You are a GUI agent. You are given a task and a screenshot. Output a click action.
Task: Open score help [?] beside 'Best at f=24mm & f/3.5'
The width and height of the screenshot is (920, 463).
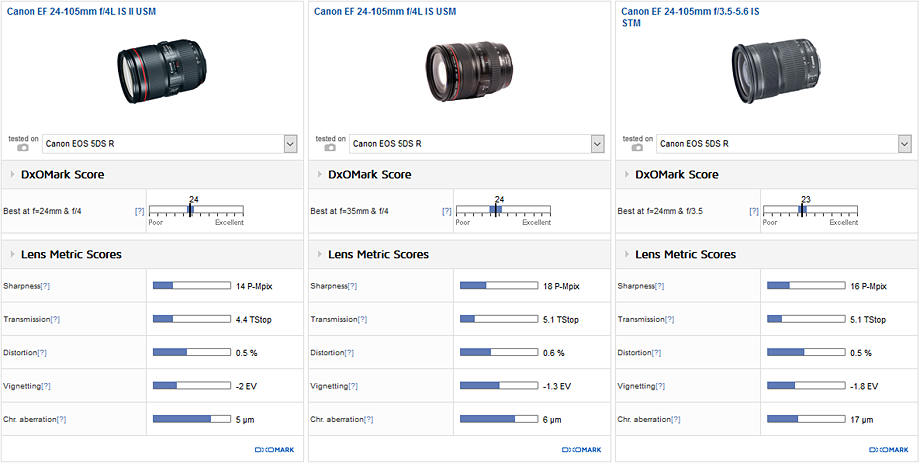click(754, 211)
